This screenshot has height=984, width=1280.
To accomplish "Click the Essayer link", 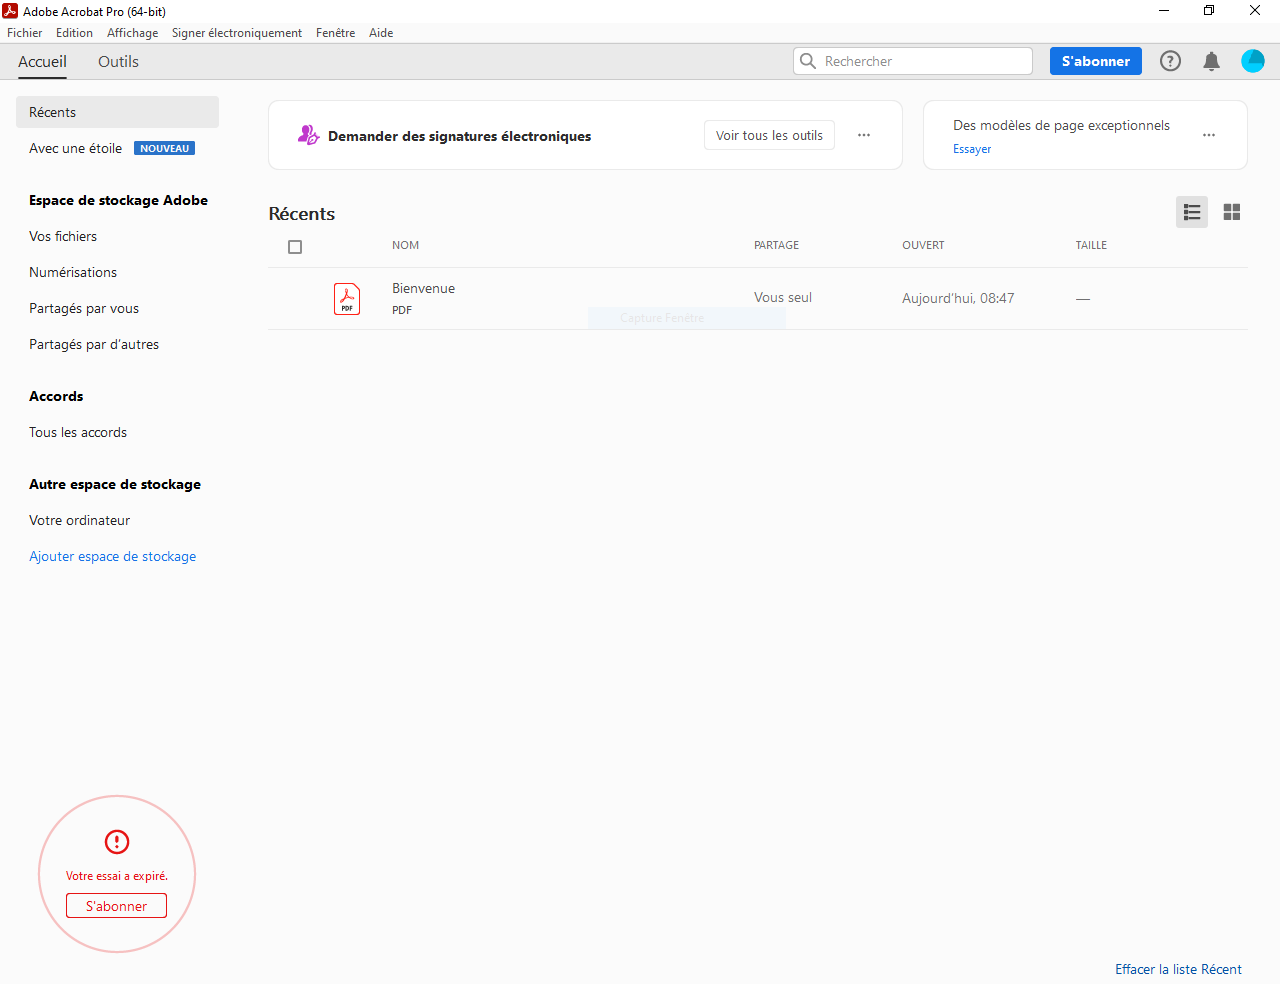I will (972, 149).
